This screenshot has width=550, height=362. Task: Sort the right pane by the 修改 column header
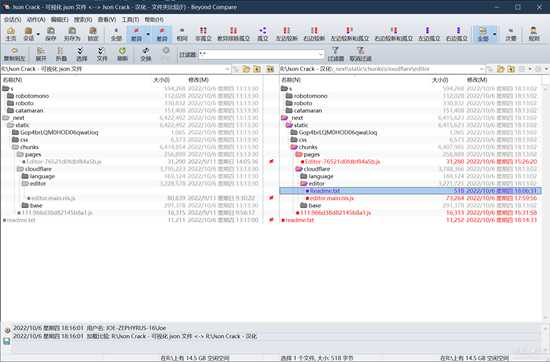[477, 80]
